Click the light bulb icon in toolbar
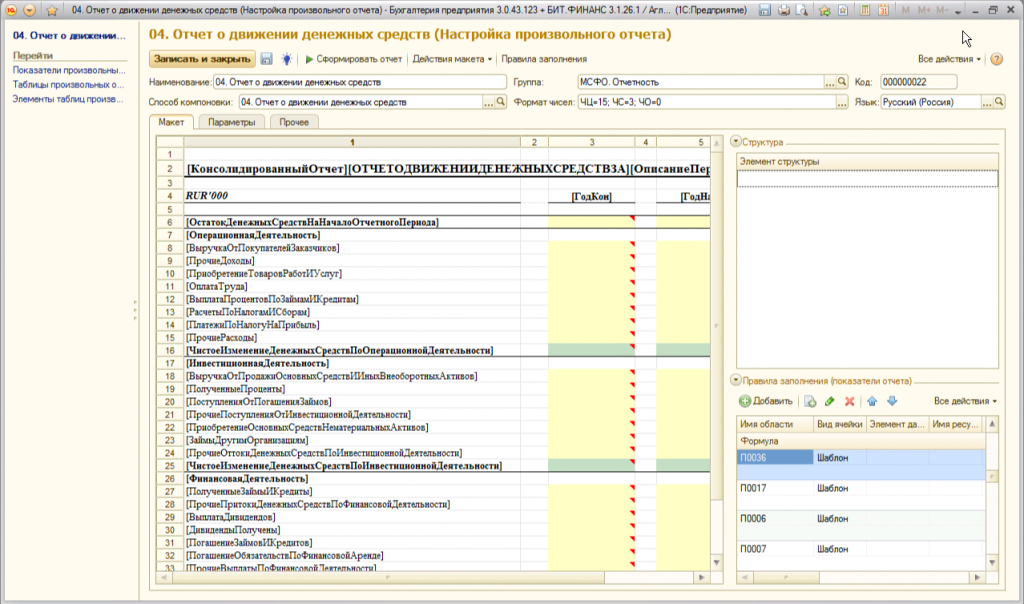This screenshot has width=1024, height=604. (287, 59)
